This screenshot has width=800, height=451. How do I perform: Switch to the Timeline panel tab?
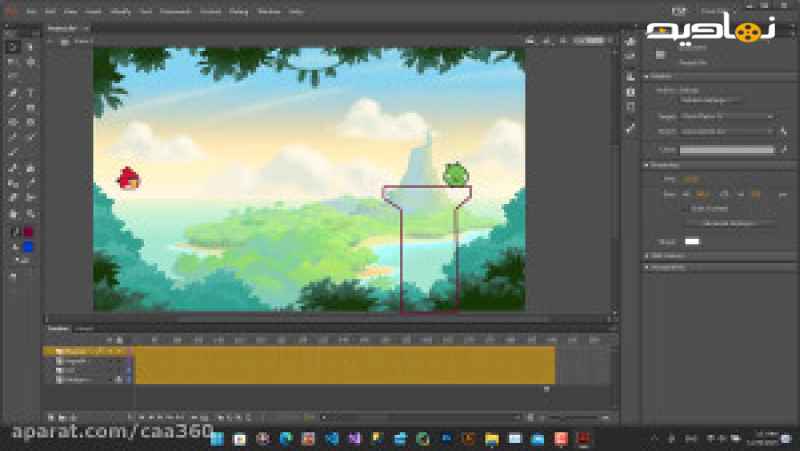(x=58, y=329)
